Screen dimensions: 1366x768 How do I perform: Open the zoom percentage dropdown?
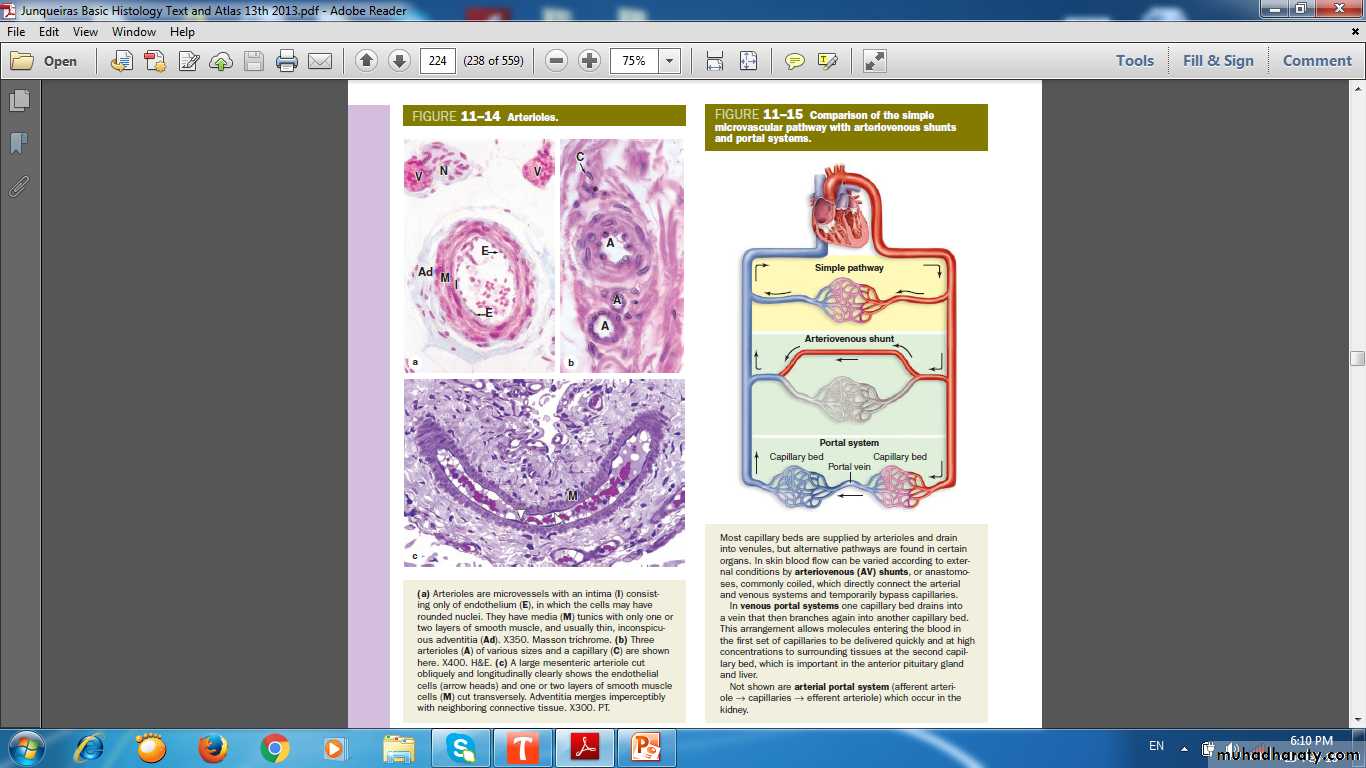[x=669, y=61]
